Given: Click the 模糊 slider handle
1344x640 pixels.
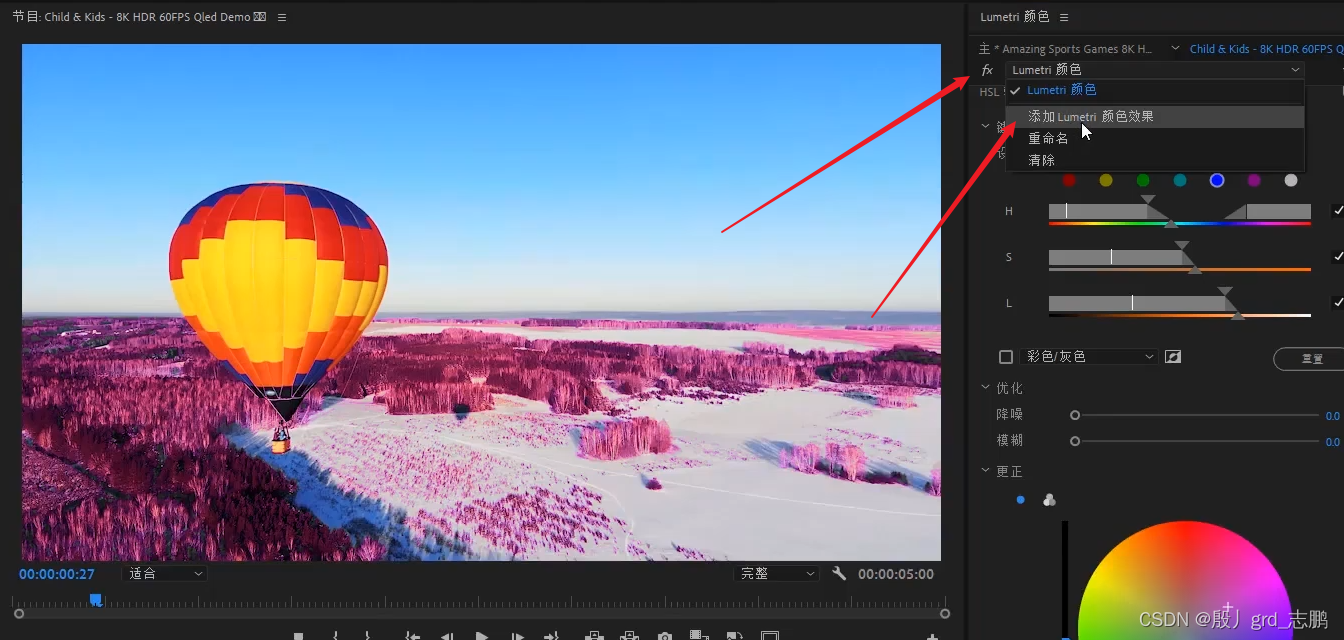Looking at the screenshot, I should pos(1075,441).
